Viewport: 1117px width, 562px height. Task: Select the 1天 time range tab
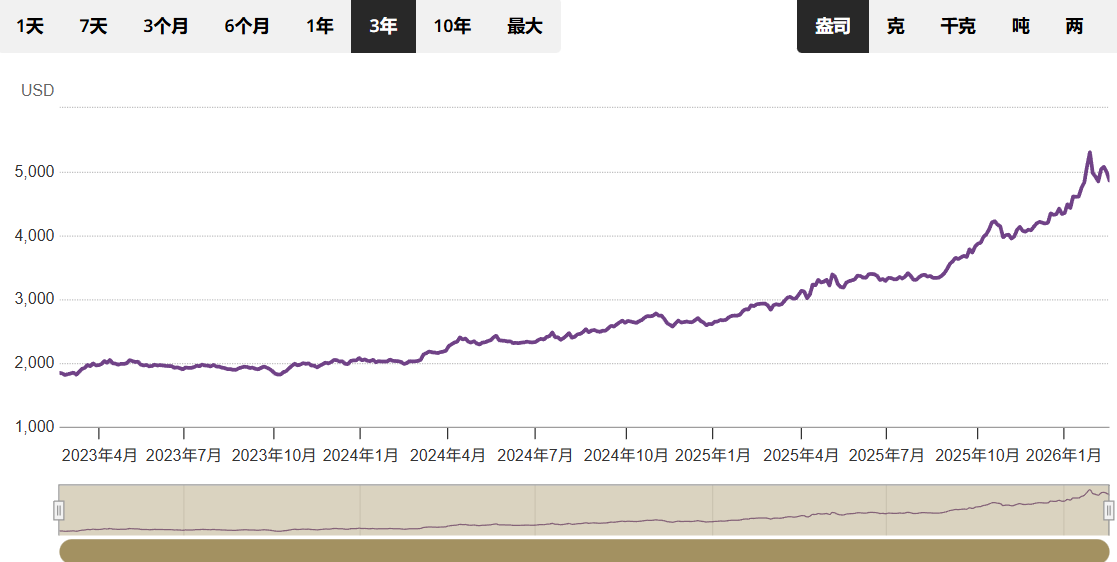(x=31, y=26)
